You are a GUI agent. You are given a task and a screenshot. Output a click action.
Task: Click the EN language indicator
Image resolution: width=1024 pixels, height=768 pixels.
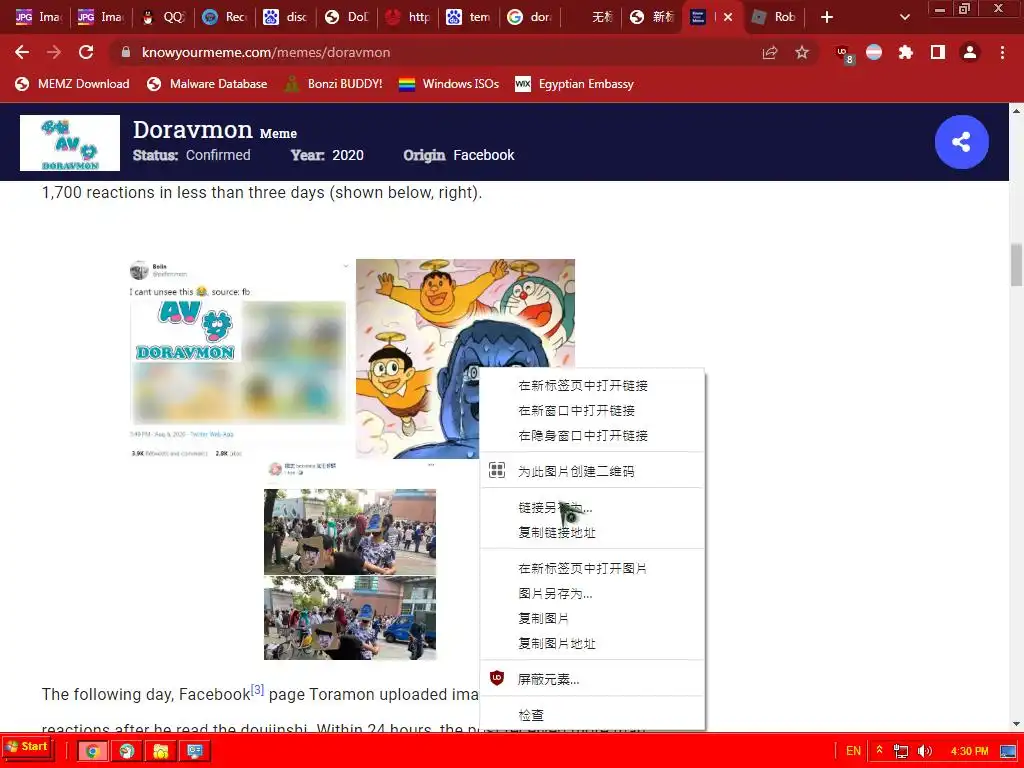853,751
